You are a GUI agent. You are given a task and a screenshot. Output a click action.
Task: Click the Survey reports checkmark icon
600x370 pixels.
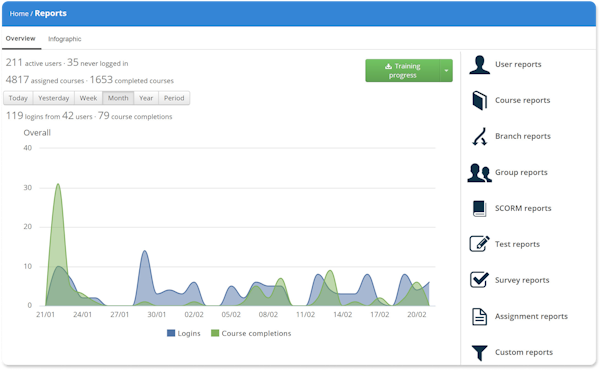click(x=479, y=280)
